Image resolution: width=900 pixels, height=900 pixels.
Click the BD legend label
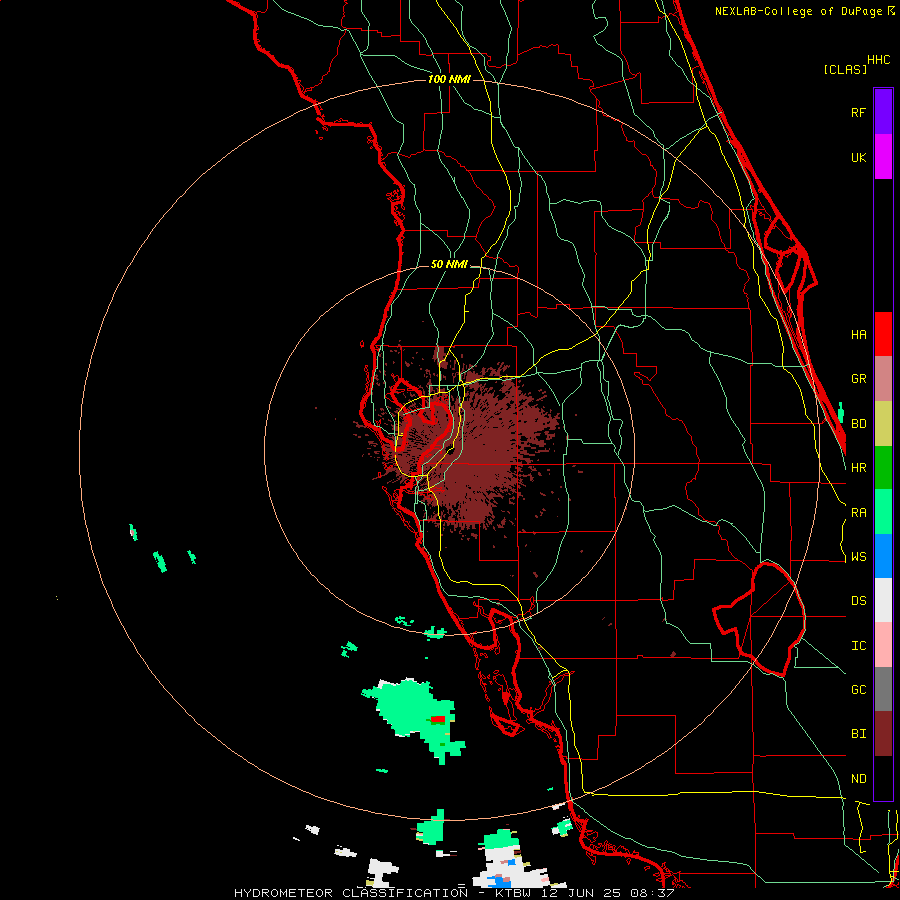[x=858, y=424]
